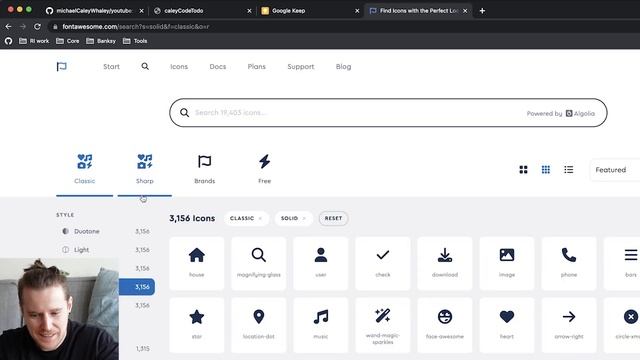Open the RI work bookmarks folder
640x360 pixels.
pyautogui.click(x=34, y=41)
